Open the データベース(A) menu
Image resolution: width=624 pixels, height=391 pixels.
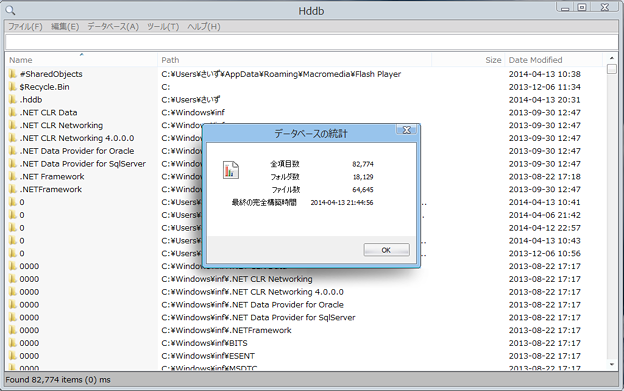click(113, 27)
